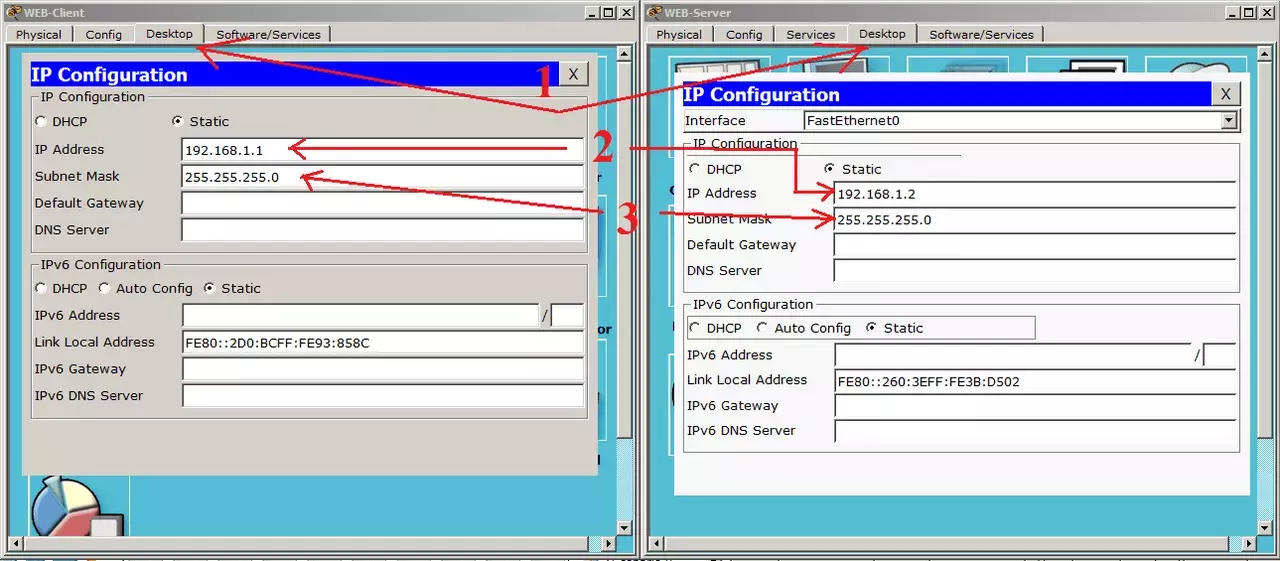The width and height of the screenshot is (1280, 561).
Task: Open Software/Services tab in WEB-Client window
Action: tap(268, 34)
